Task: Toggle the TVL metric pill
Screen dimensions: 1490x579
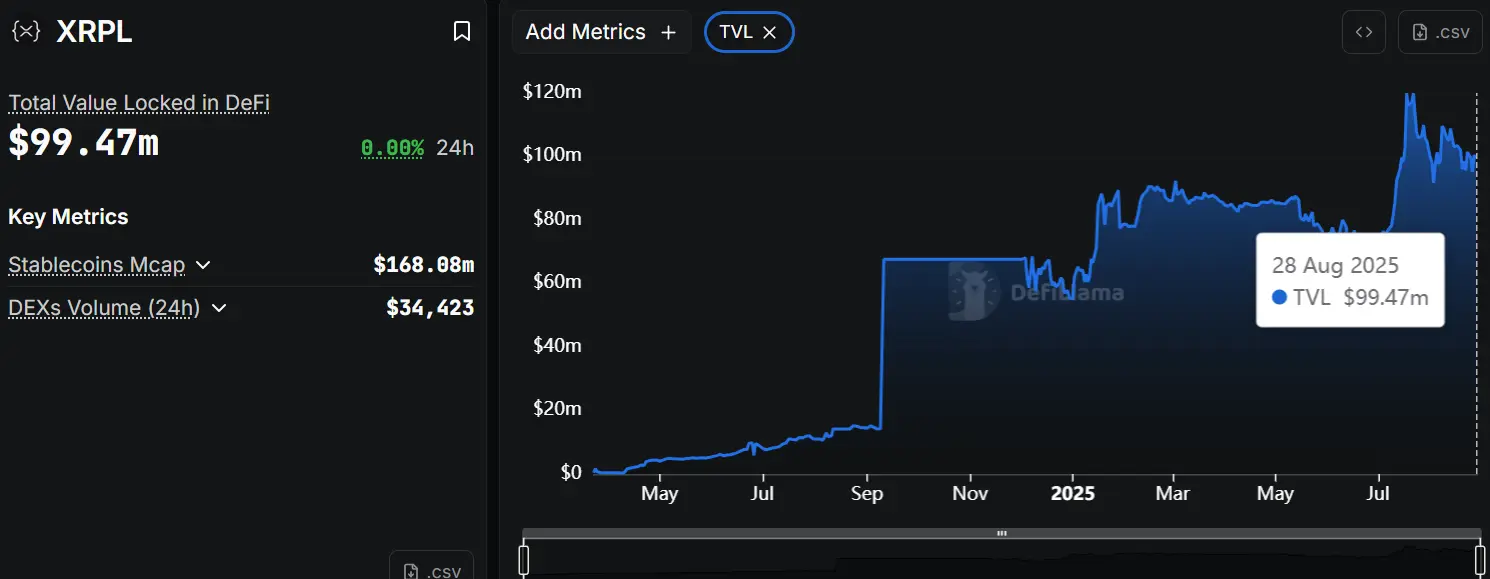Action: tap(749, 32)
